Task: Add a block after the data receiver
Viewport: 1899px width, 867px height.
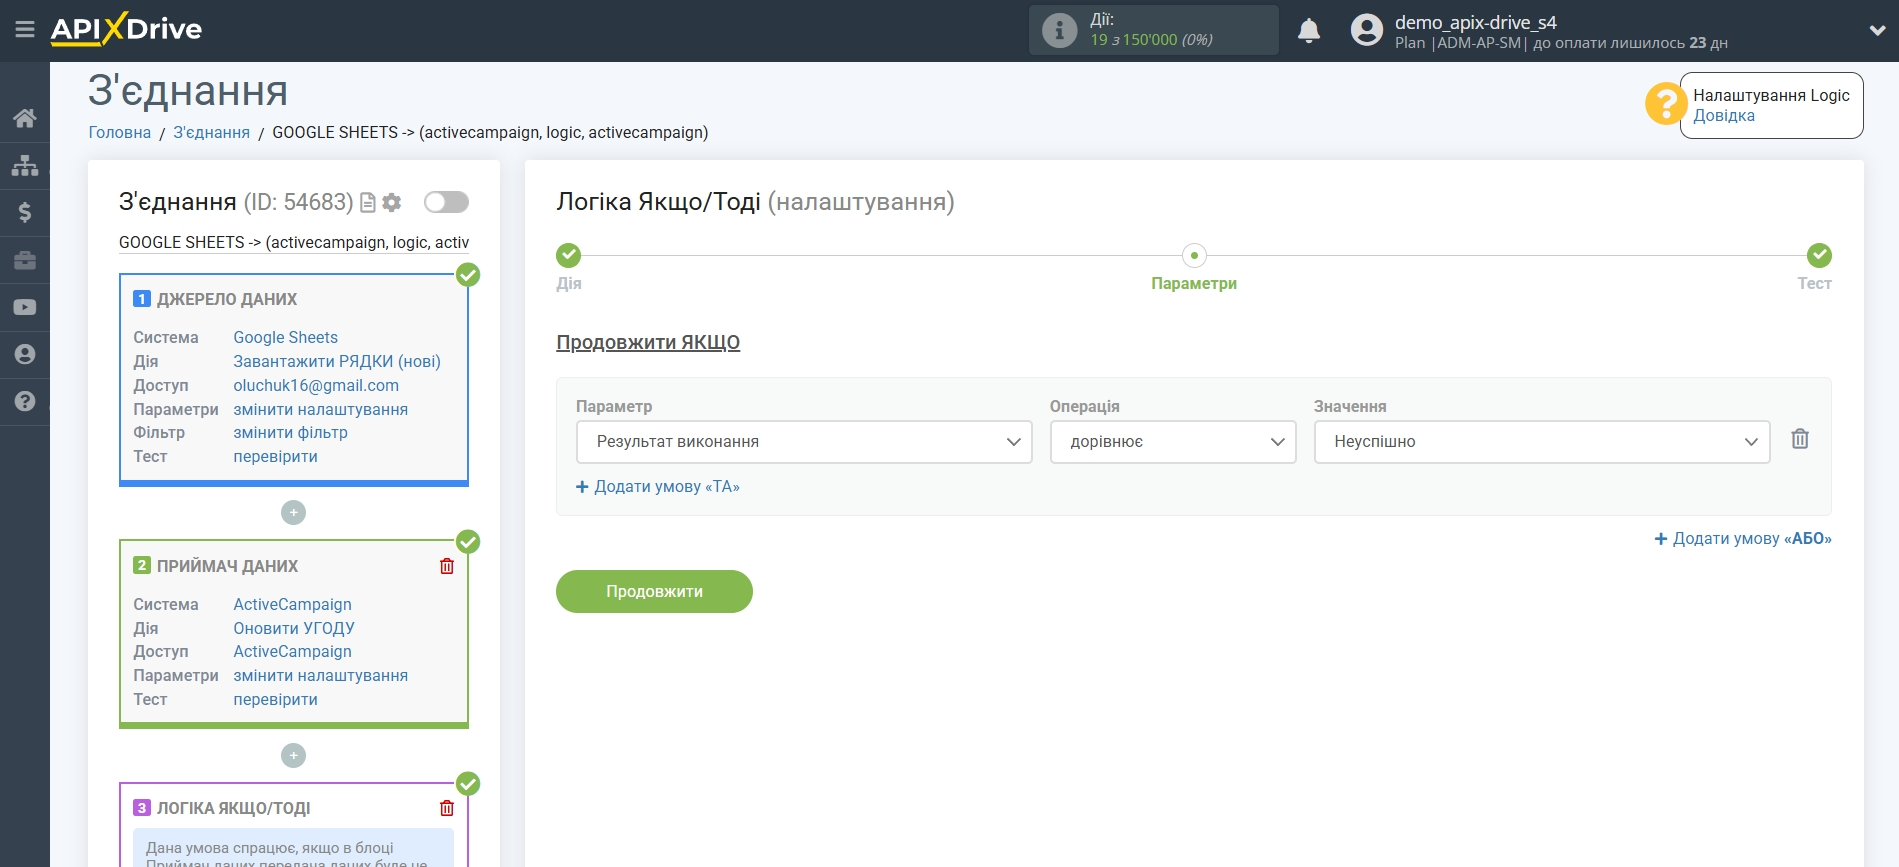Action: (x=293, y=756)
